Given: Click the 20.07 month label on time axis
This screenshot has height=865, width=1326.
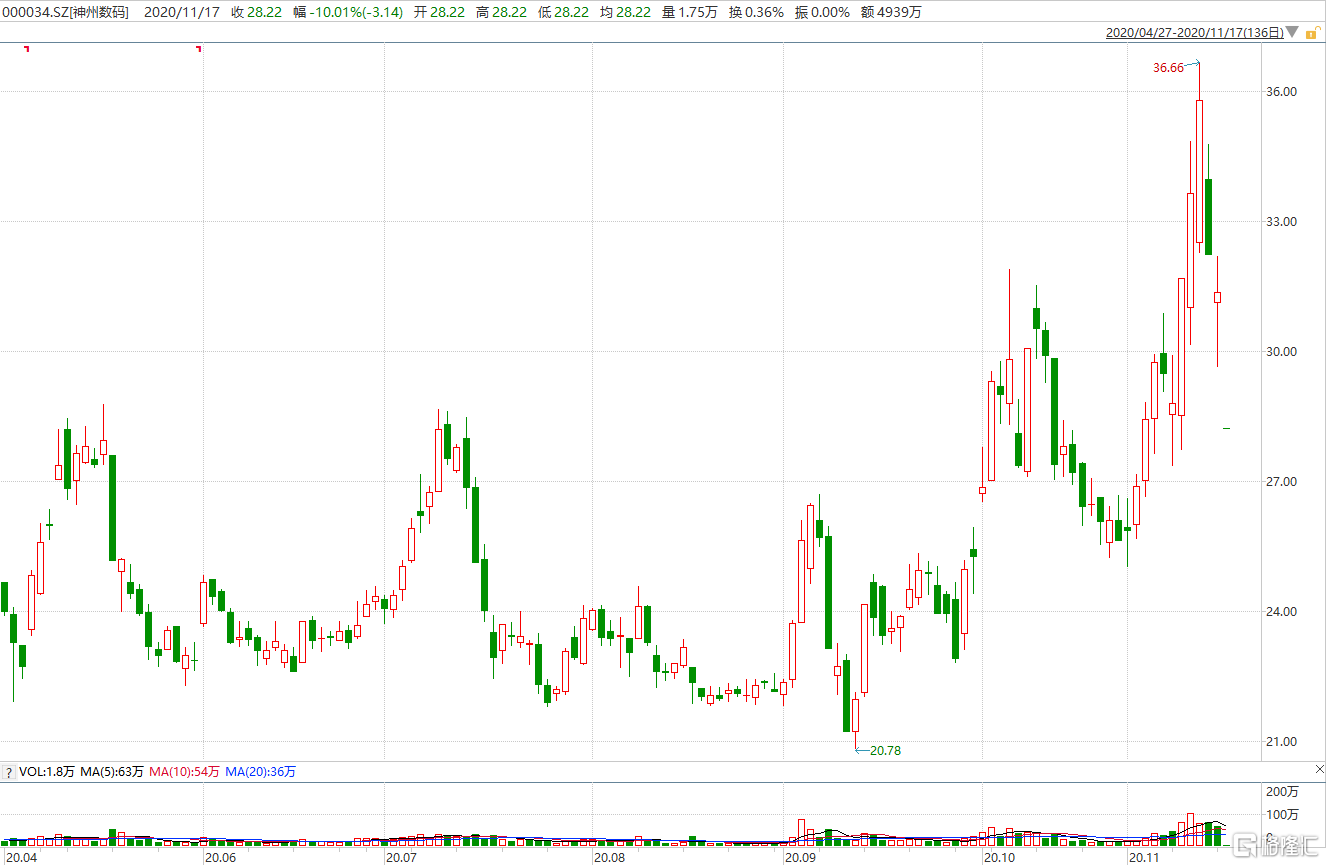Looking at the screenshot, I should [x=401, y=857].
